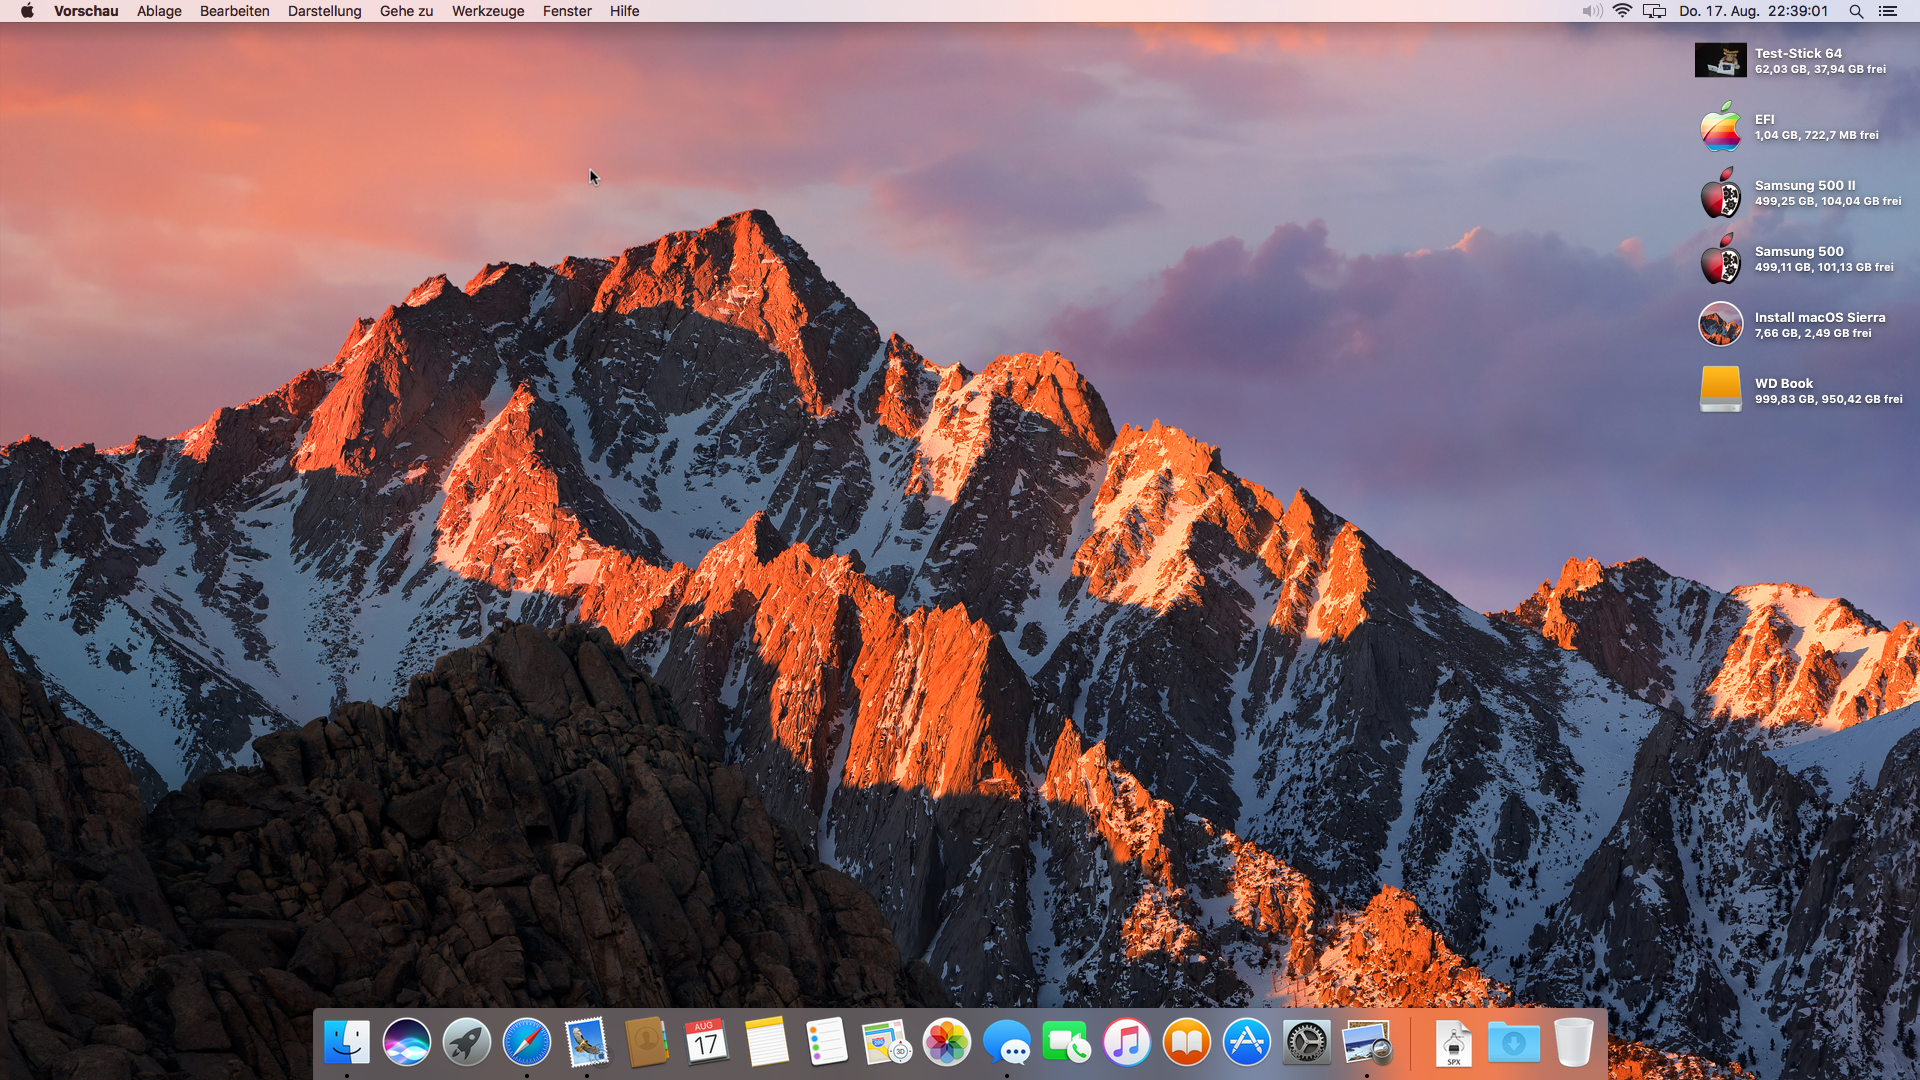The width and height of the screenshot is (1920, 1080).
Task: Open the Mail stamp icon
Action: 587,1043
